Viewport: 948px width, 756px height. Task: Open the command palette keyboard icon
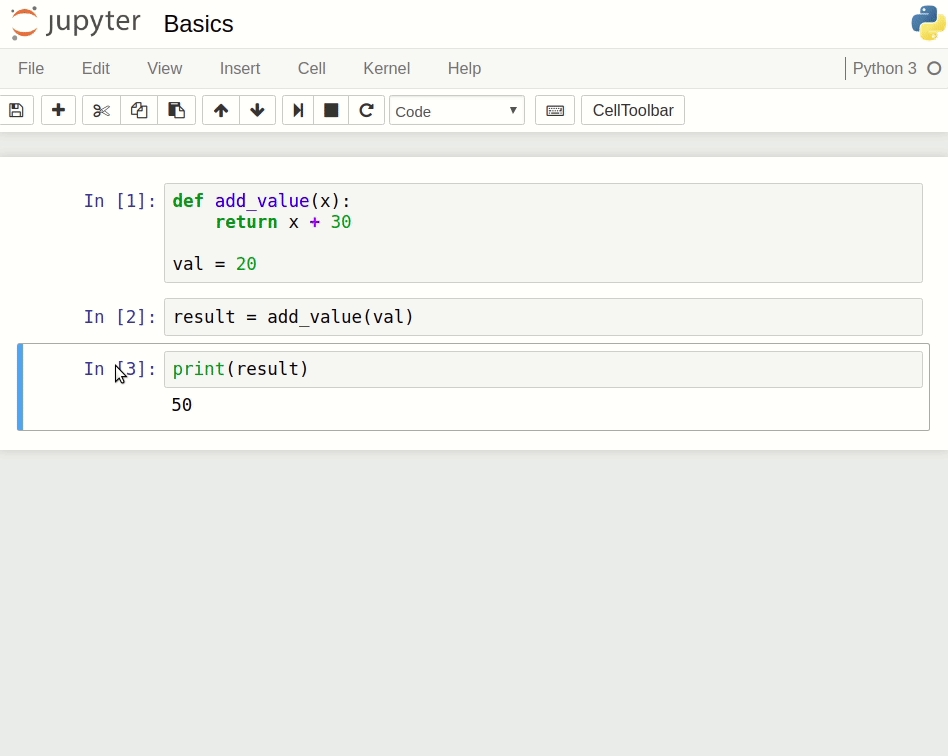click(555, 110)
